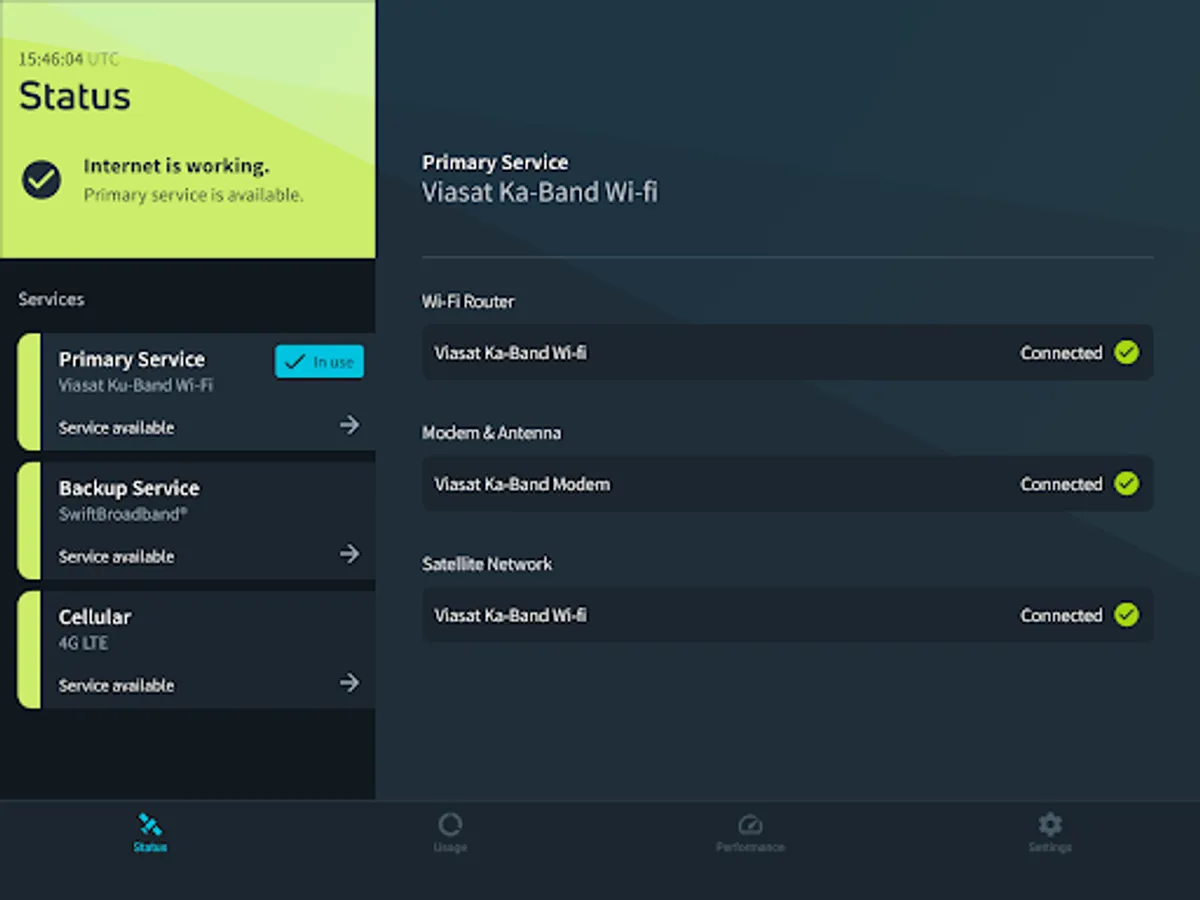Click the Internet is working checkmark icon
This screenshot has height=900, width=1200.
coord(42,180)
